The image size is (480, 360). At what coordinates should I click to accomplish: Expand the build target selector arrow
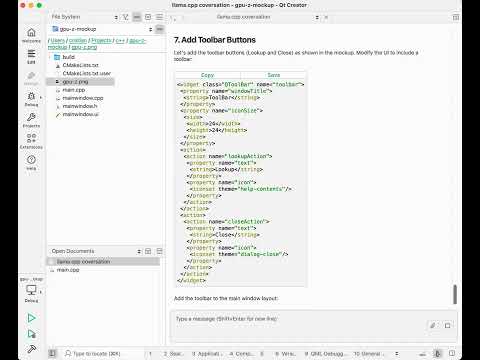point(41,292)
